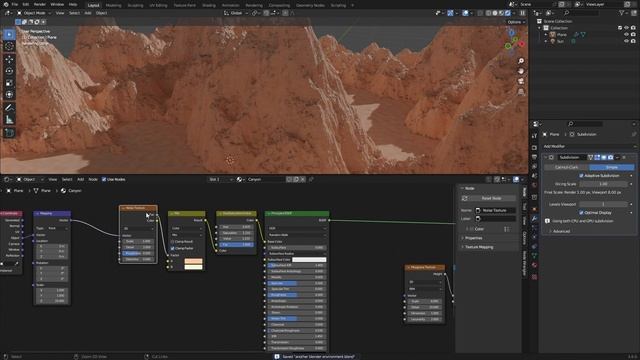Activate the Select Box tool
The height and width of the screenshot is (360, 640).
click(x=9, y=34)
